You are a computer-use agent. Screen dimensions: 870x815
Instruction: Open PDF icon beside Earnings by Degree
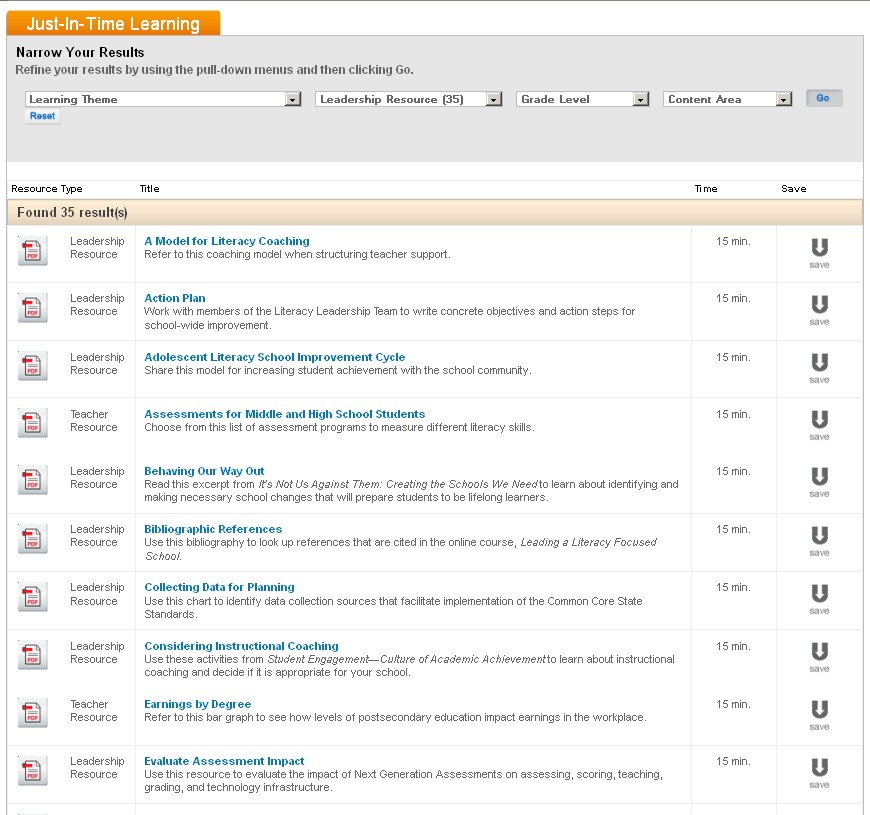click(x=33, y=714)
